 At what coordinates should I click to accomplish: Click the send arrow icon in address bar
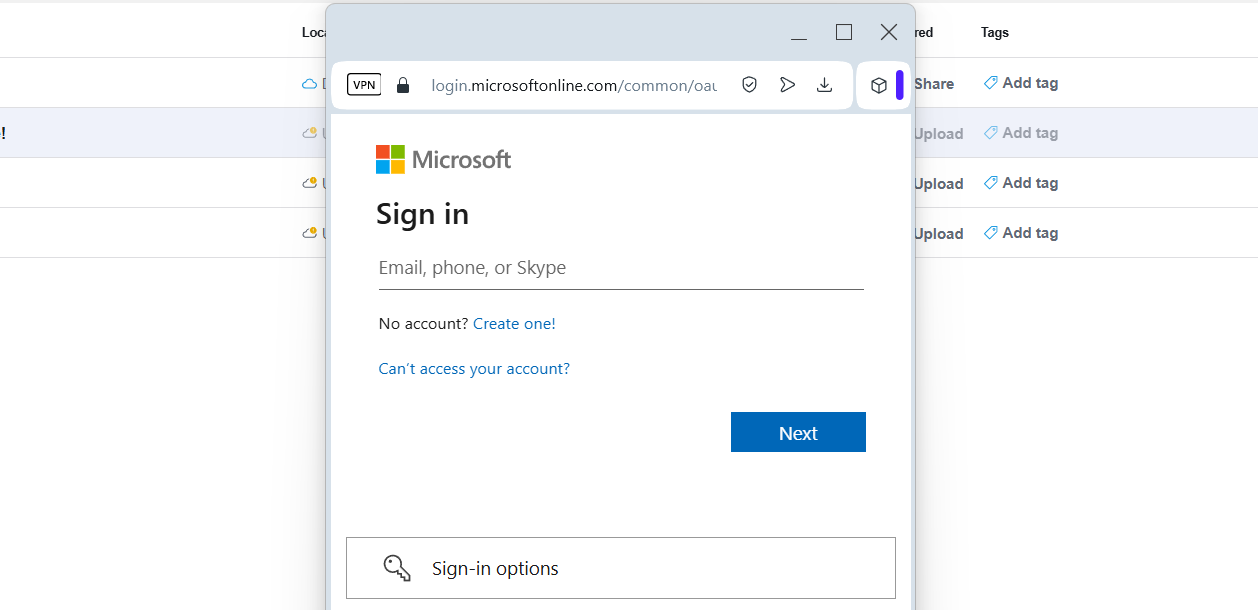click(787, 85)
